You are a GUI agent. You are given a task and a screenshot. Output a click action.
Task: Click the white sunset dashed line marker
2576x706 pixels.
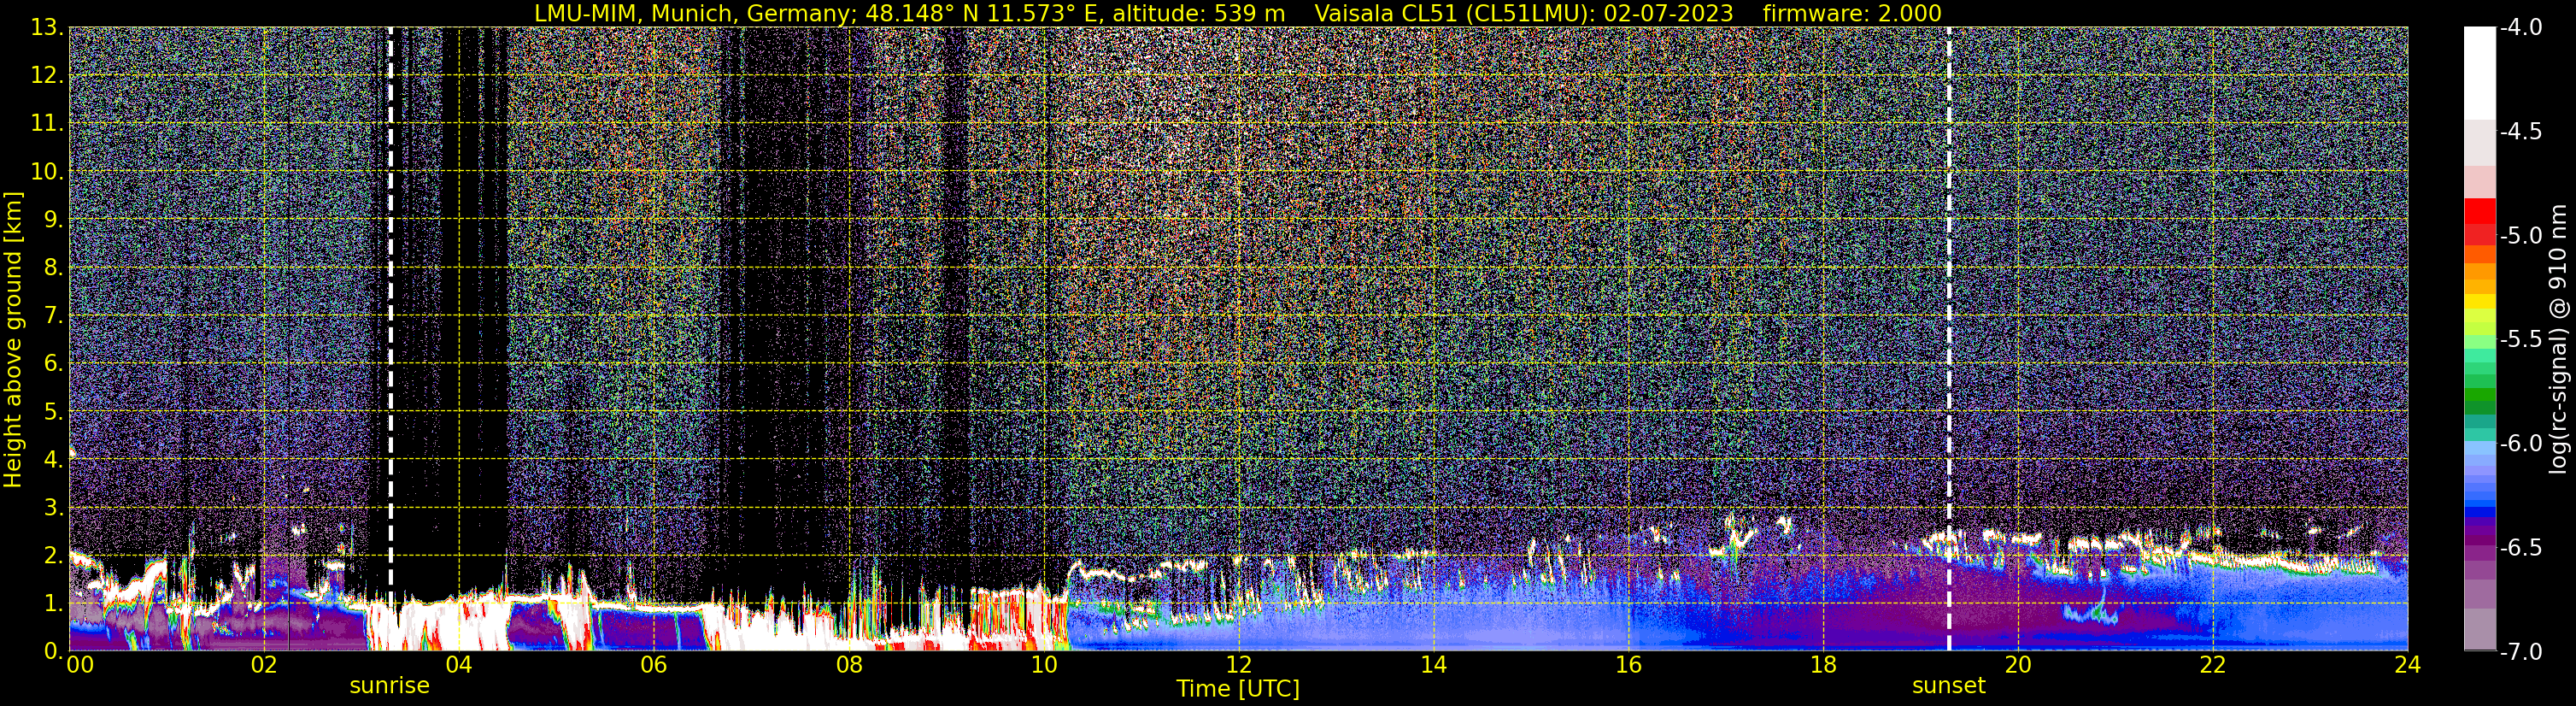coord(1949,339)
